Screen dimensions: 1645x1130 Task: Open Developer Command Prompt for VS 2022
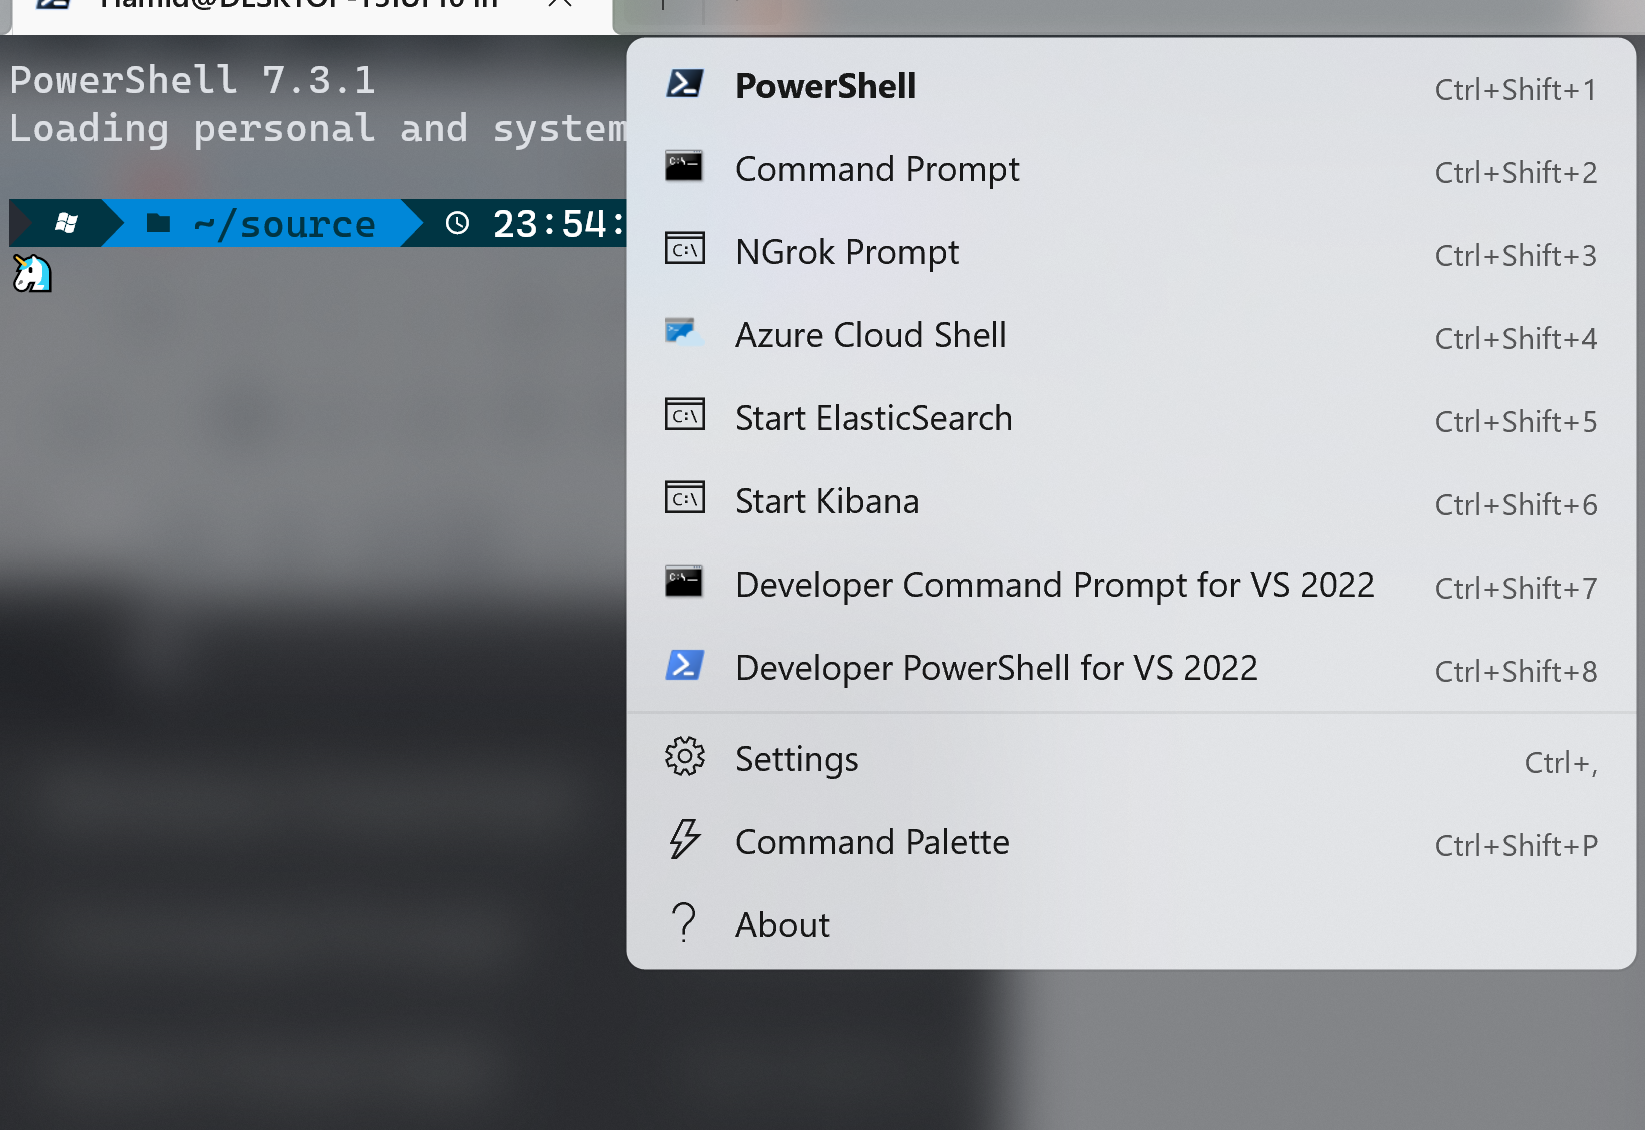[1054, 585]
